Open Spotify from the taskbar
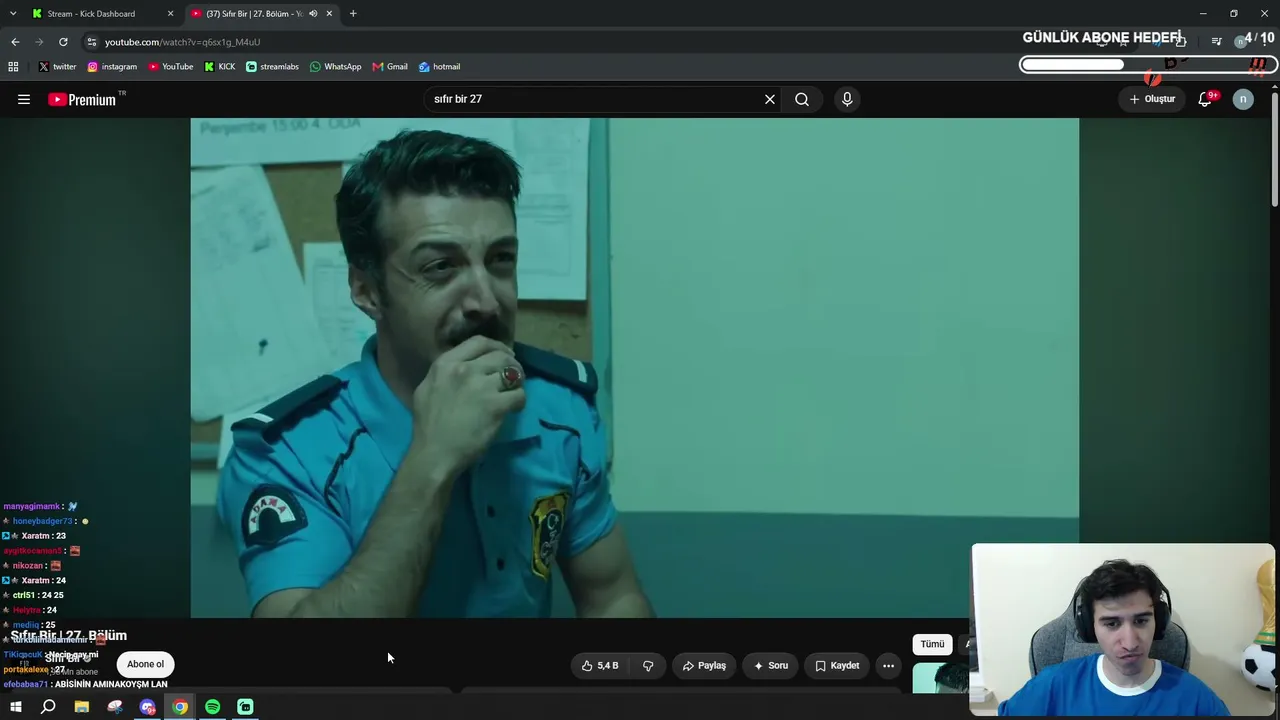This screenshot has height=720, width=1280. (x=213, y=707)
